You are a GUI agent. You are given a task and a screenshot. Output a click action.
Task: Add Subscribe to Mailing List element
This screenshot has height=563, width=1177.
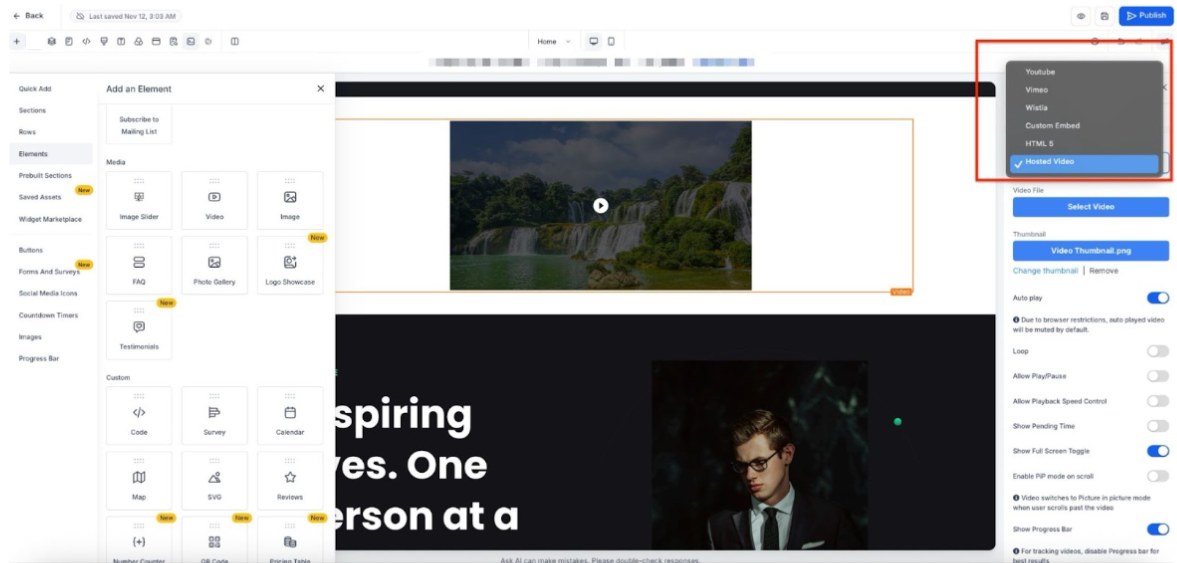click(139, 125)
